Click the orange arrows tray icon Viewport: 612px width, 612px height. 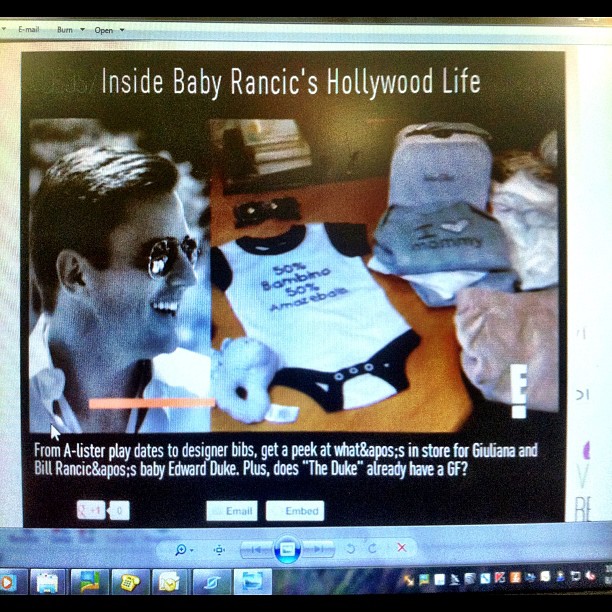pos(408,580)
